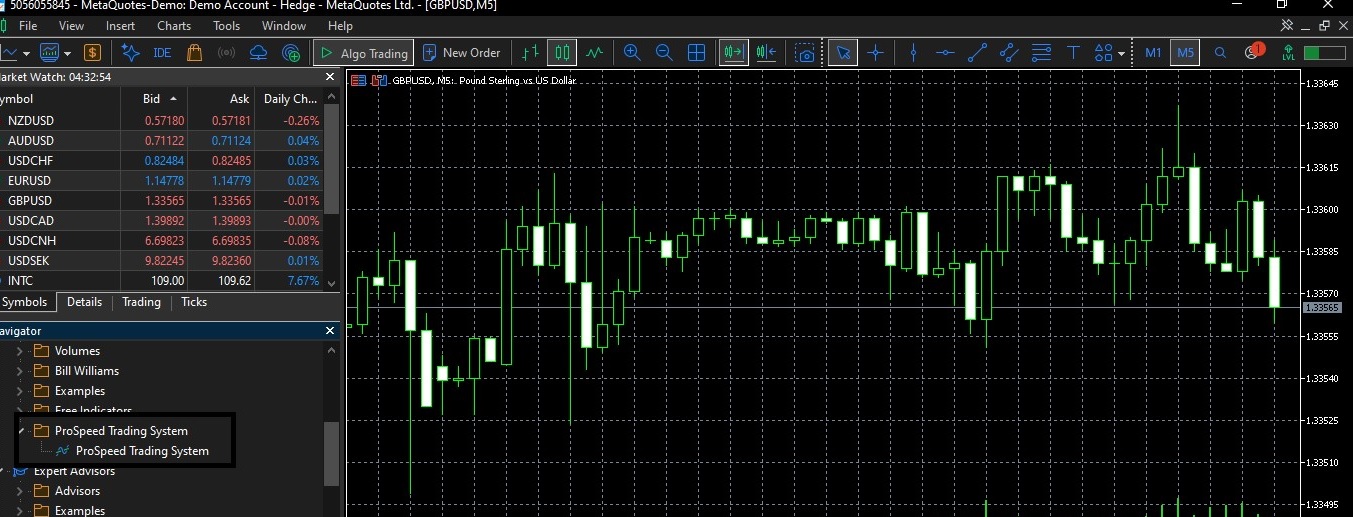
Task: Click the 1.33565 current price label
Action: [x=1322, y=307]
